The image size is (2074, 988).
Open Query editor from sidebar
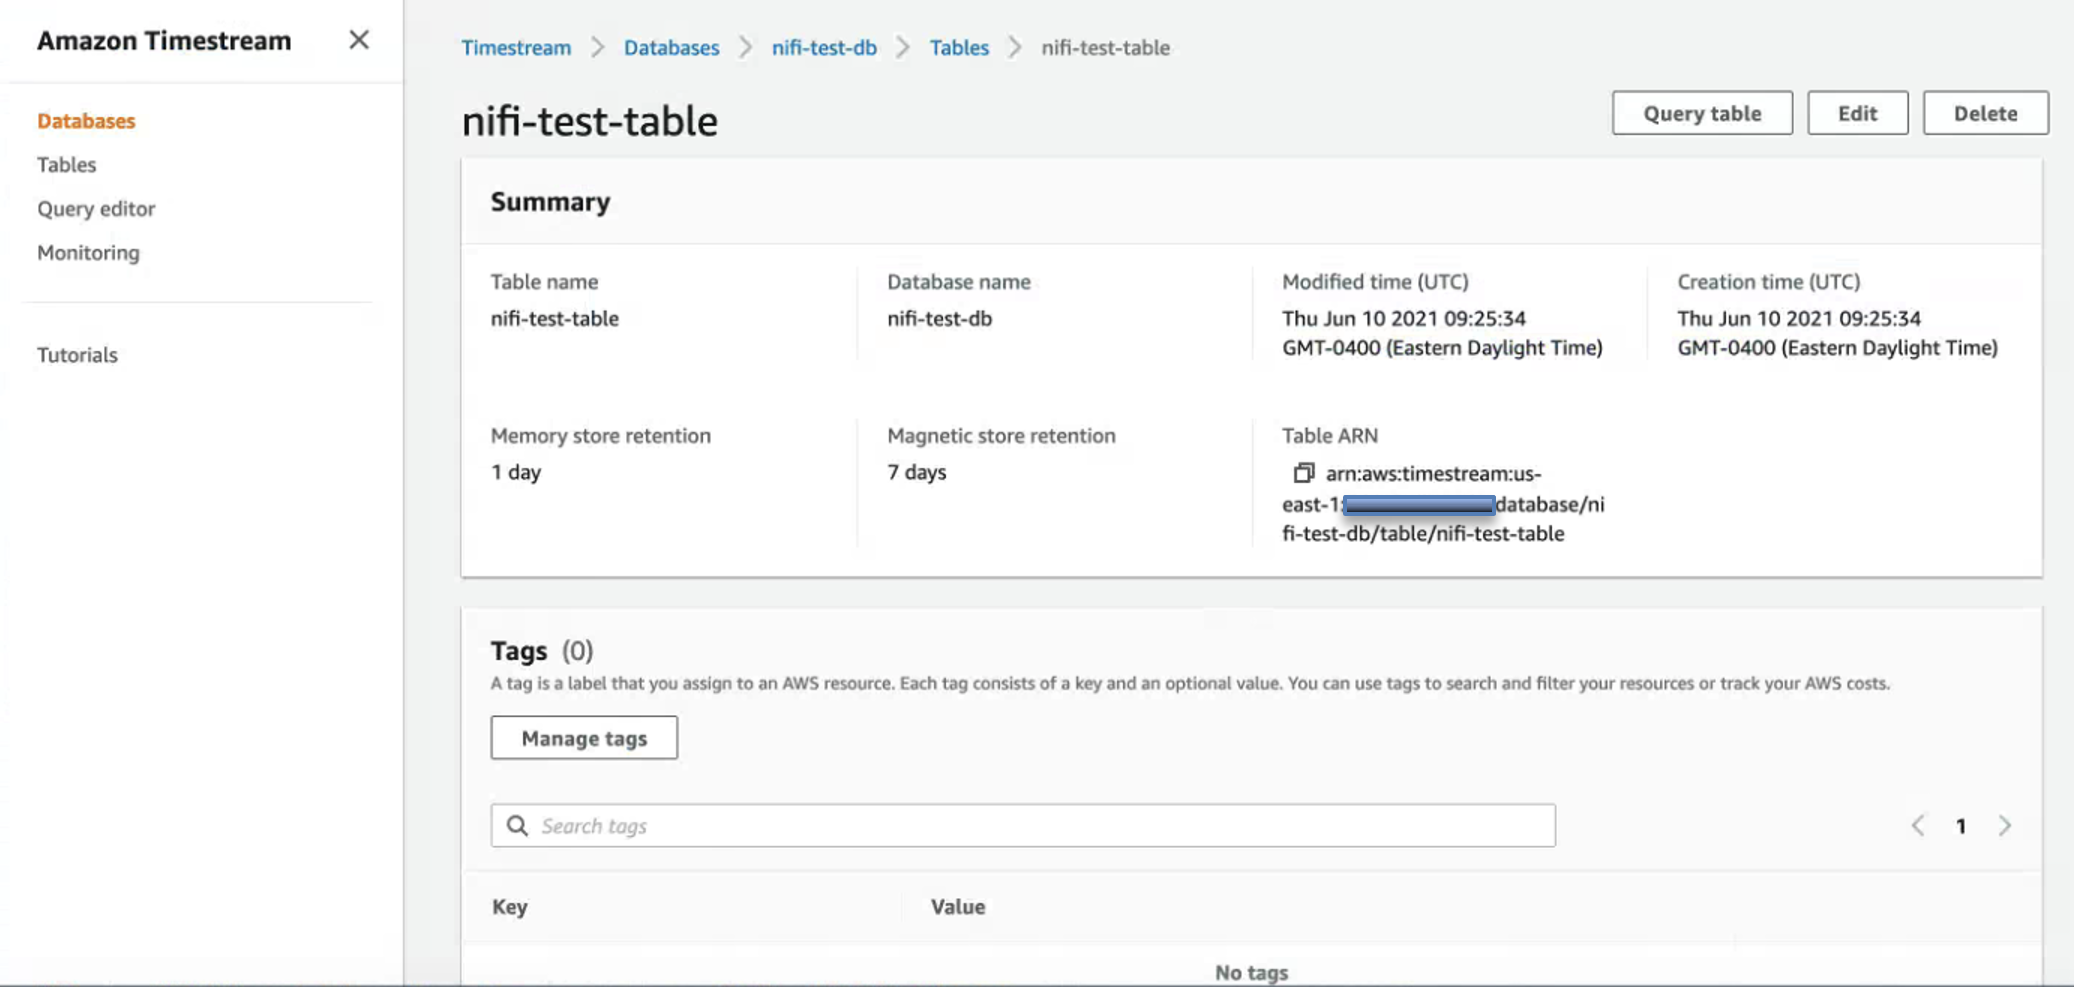click(96, 209)
